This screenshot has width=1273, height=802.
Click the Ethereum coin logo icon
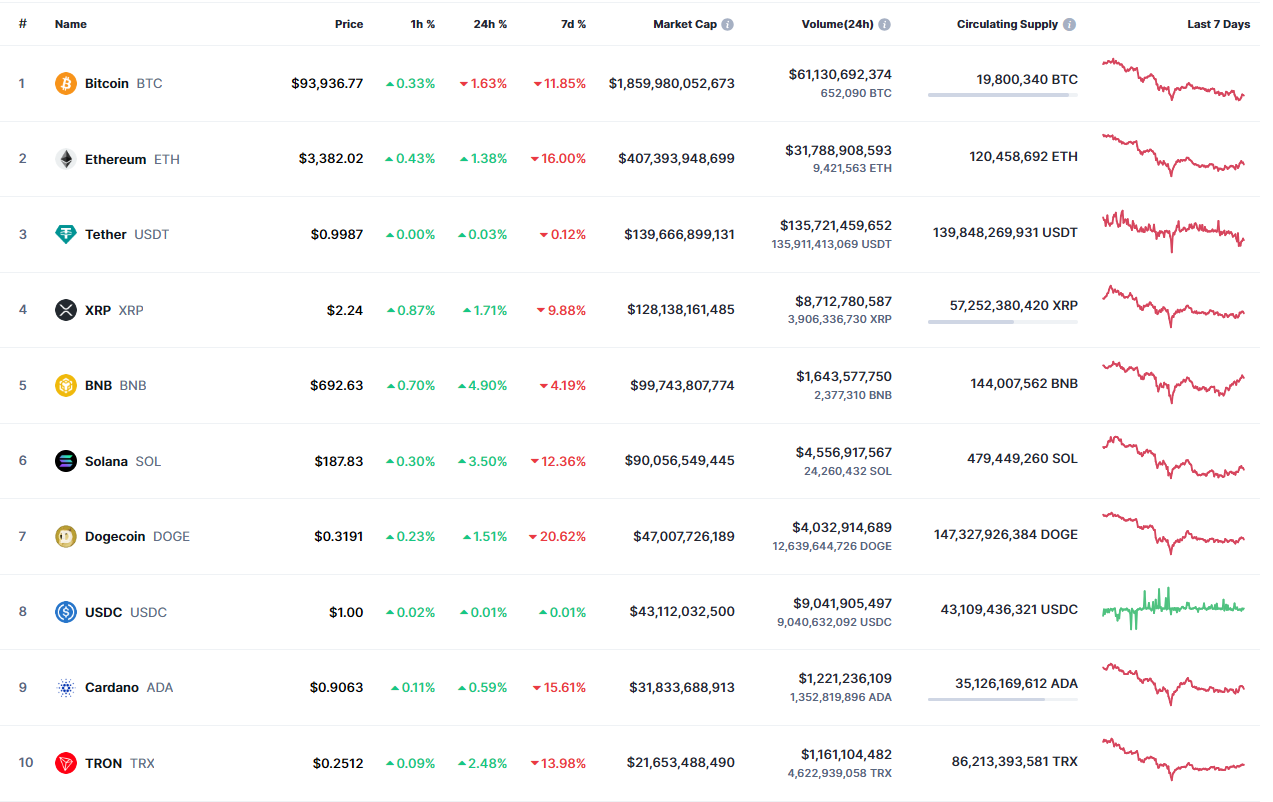coord(66,159)
